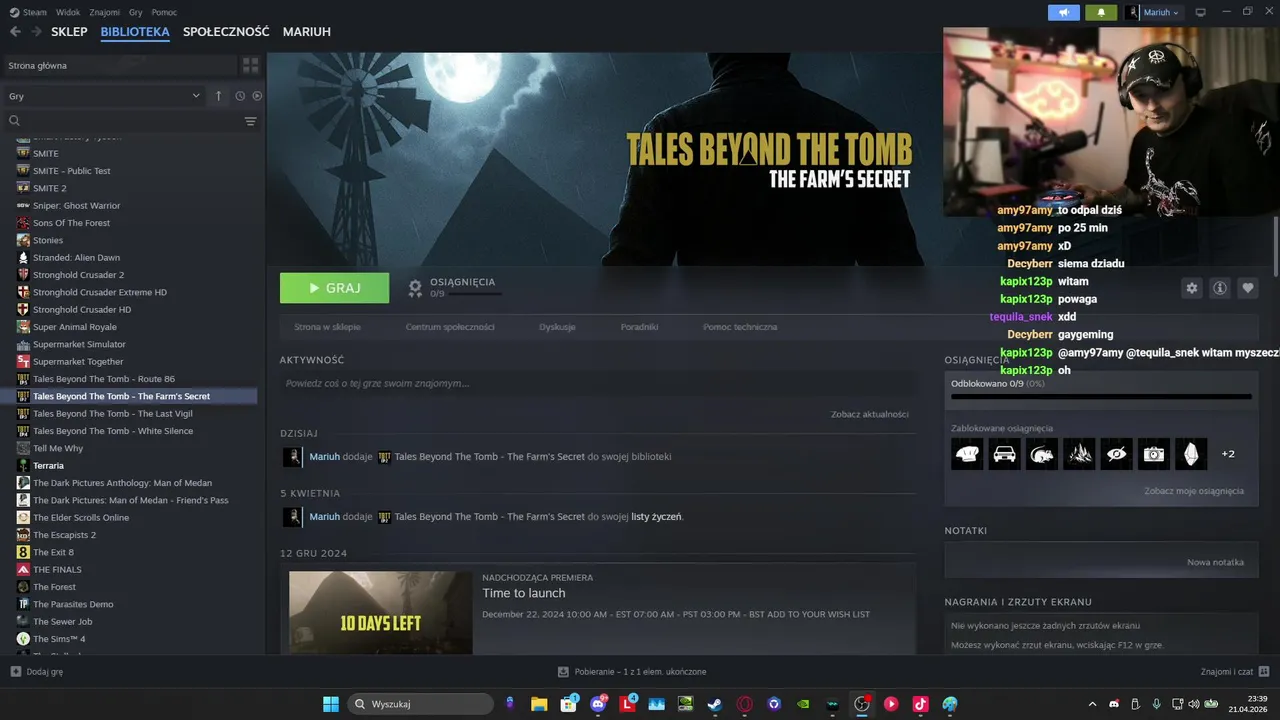1280x720 pixels.
Task: Select Supermarket Simulator in the library
Action: pyautogui.click(x=79, y=344)
